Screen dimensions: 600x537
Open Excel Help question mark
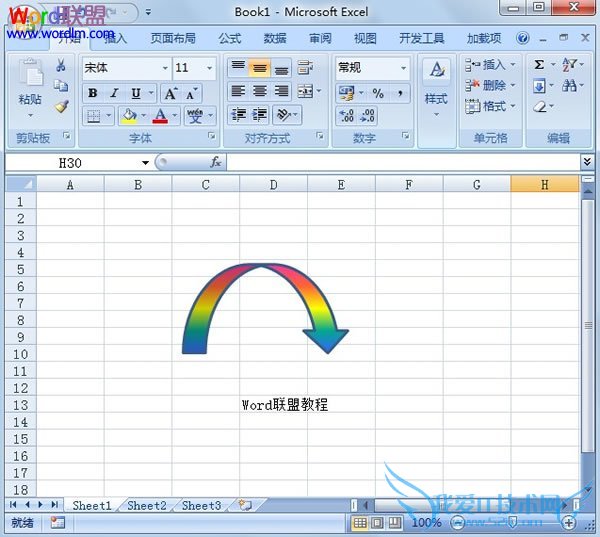pyautogui.click(x=522, y=38)
